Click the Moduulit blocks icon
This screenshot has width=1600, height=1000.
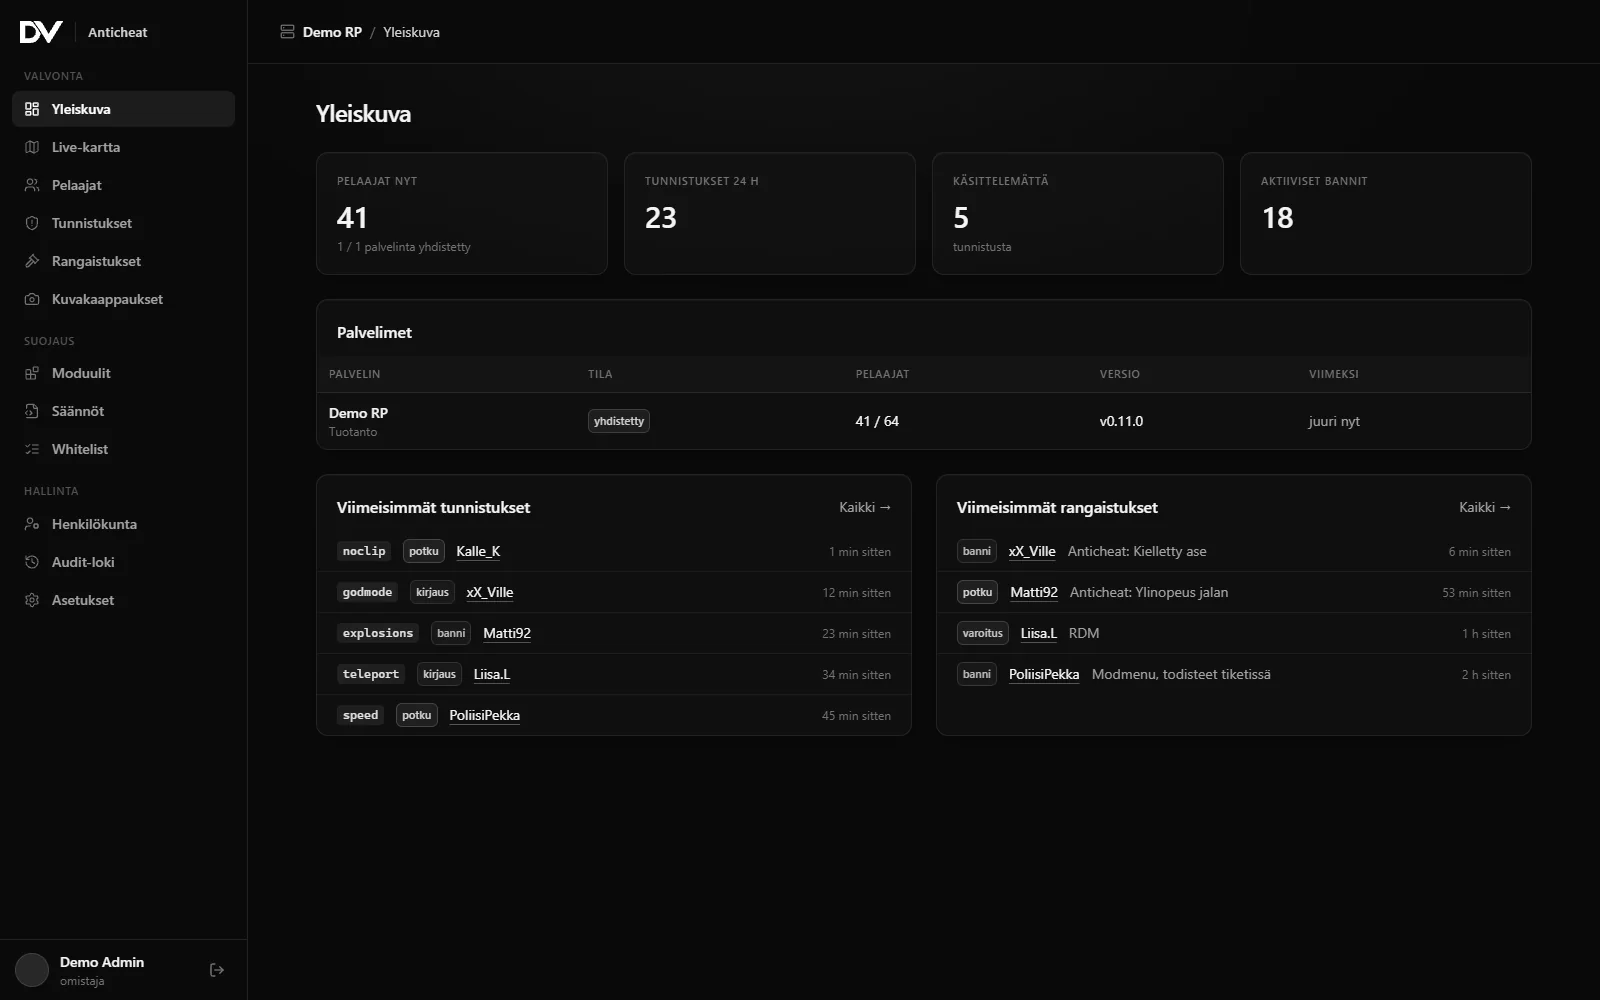(x=32, y=373)
